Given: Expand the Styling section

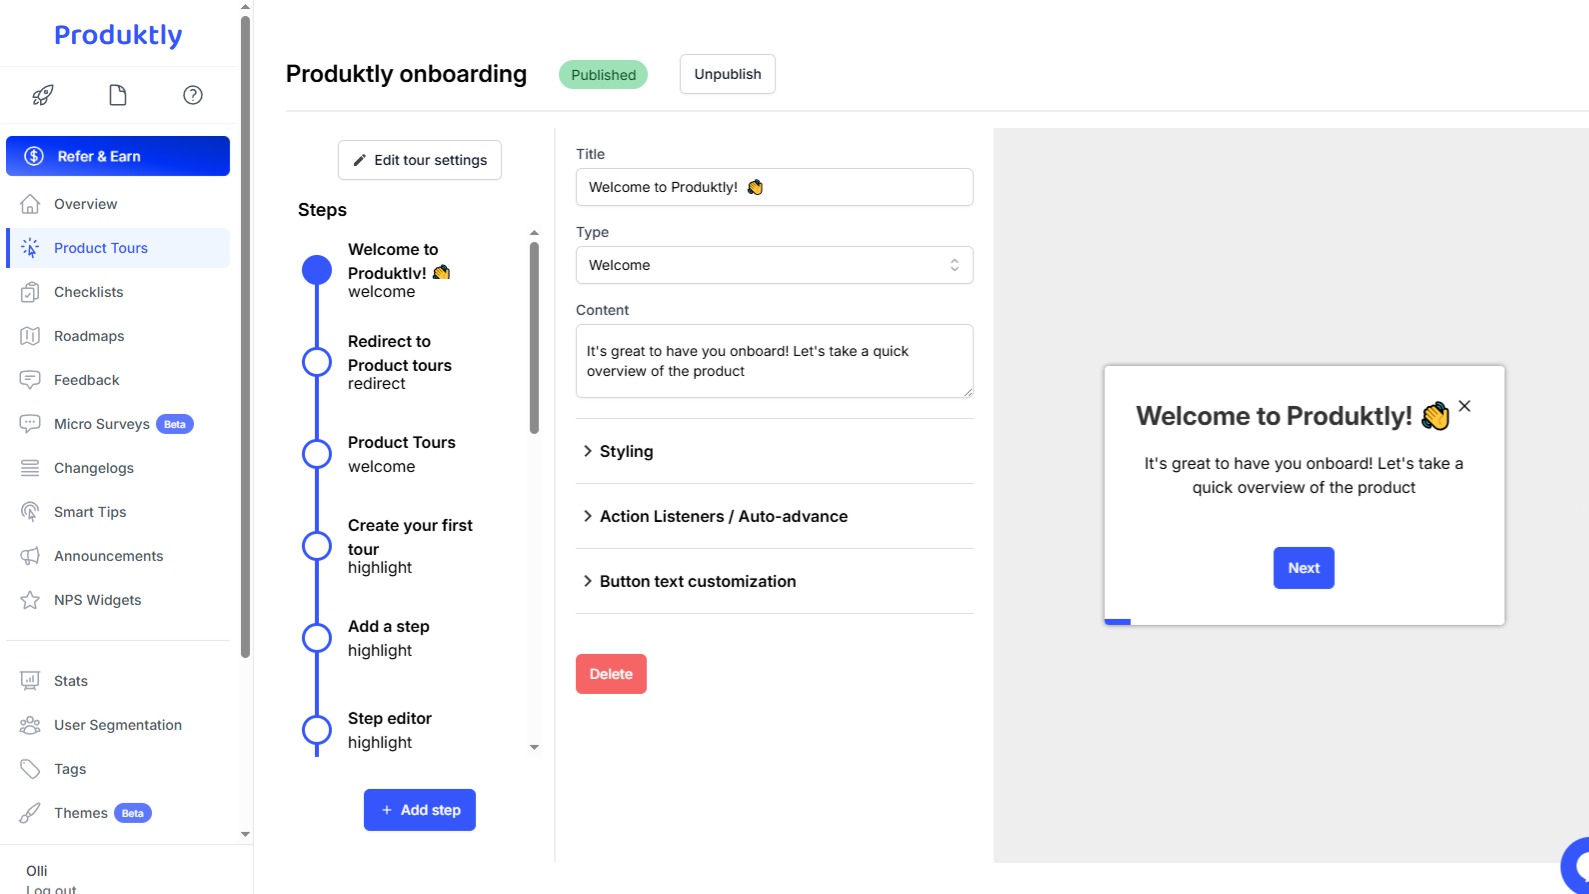Looking at the screenshot, I should pyautogui.click(x=626, y=451).
